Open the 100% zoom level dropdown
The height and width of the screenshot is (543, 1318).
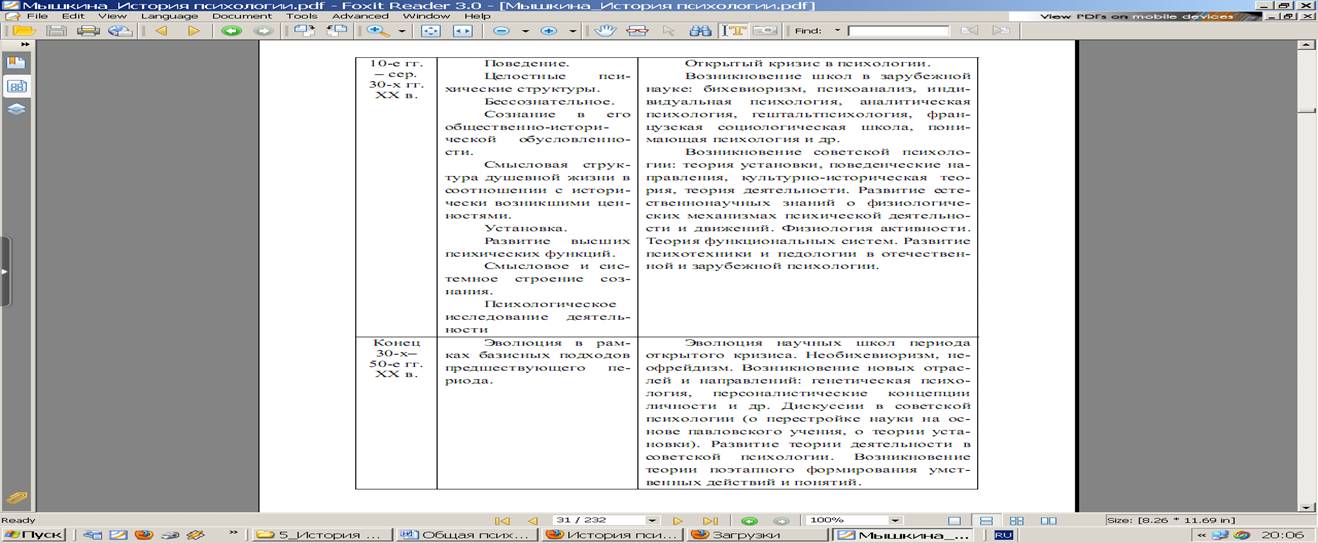coord(895,521)
